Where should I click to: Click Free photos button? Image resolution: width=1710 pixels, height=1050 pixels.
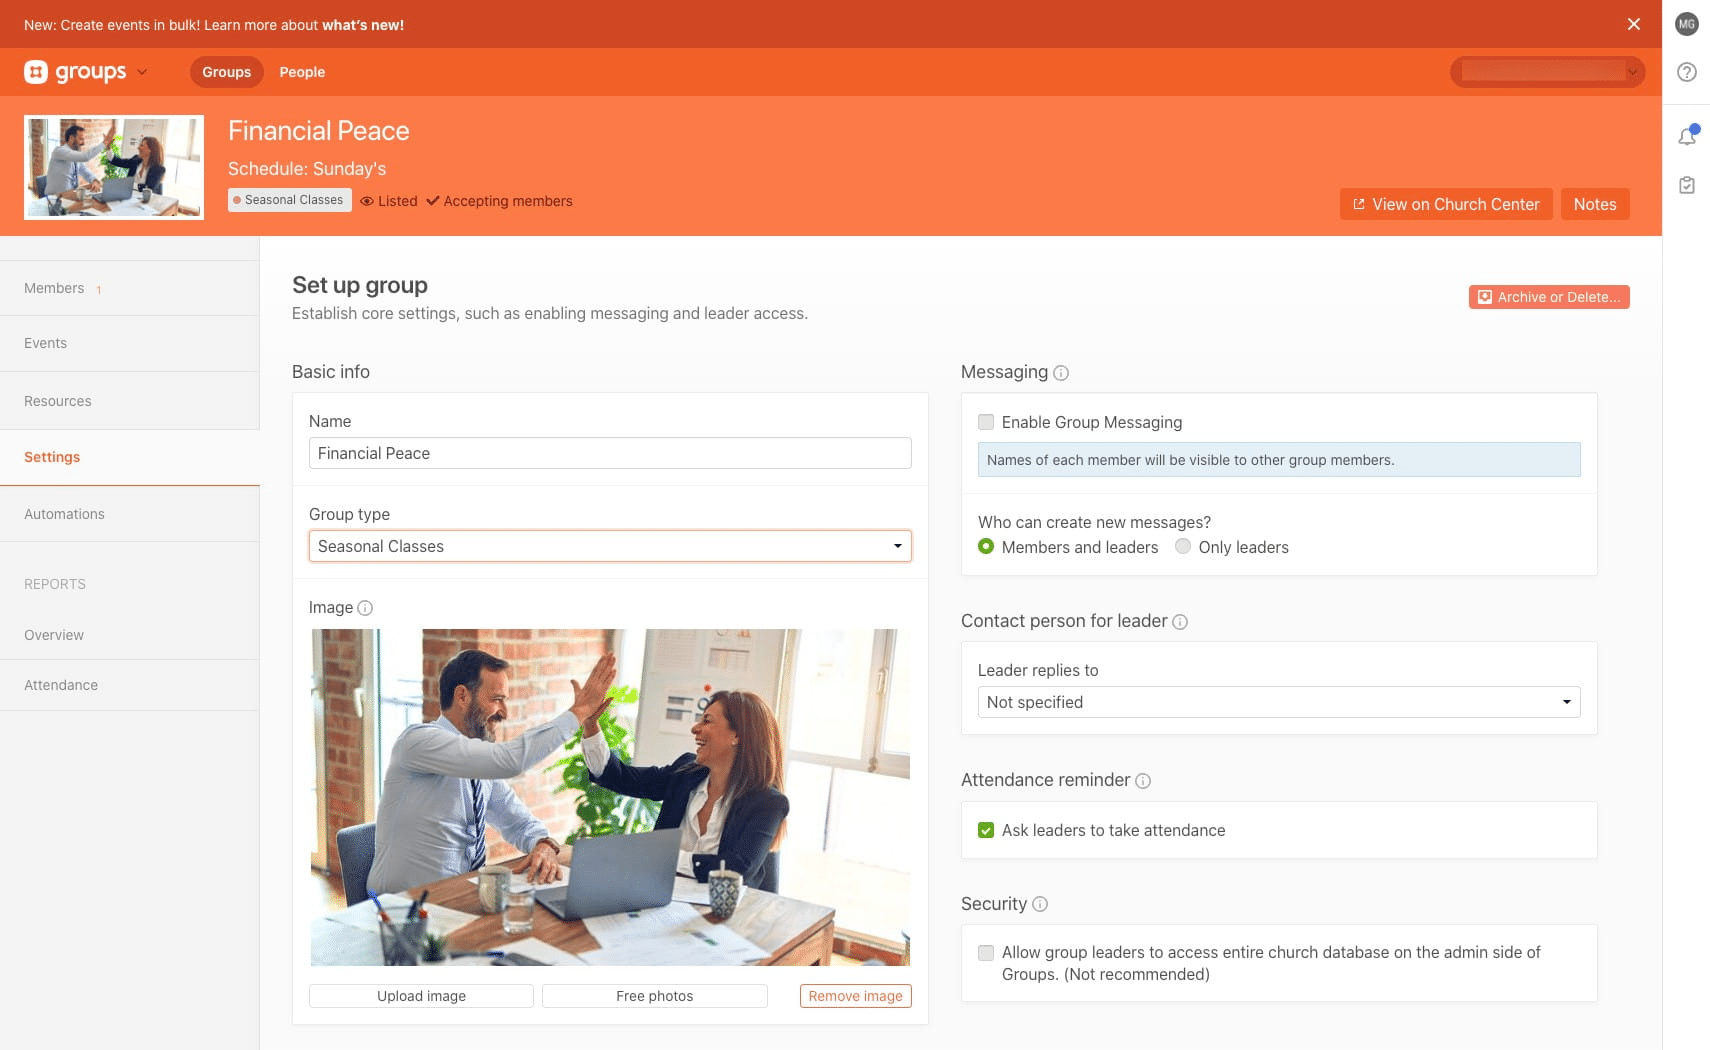(x=654, y=996)
